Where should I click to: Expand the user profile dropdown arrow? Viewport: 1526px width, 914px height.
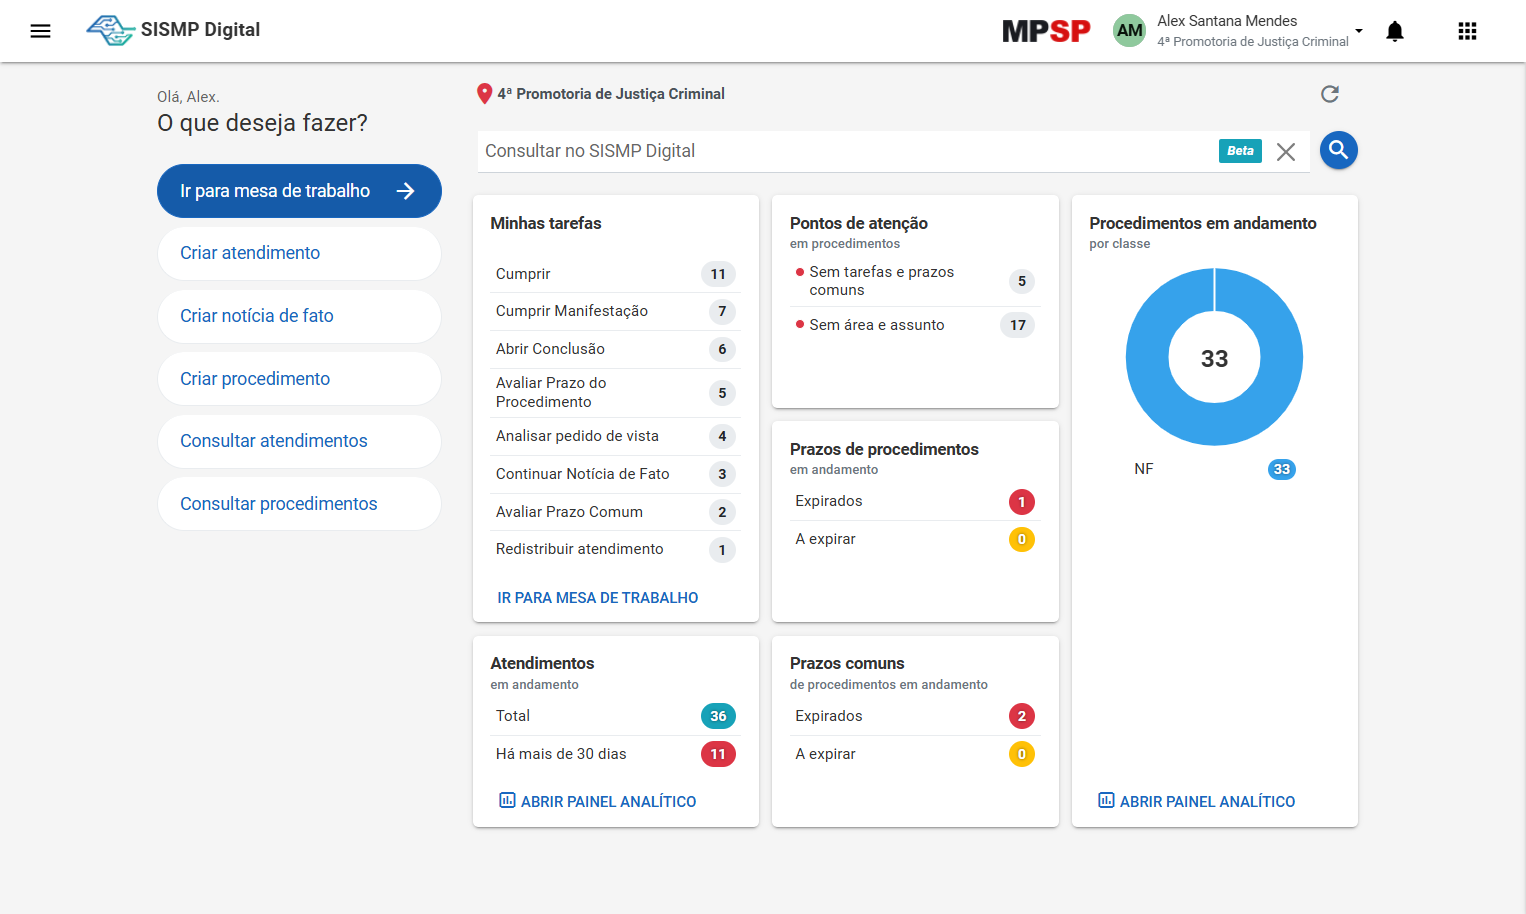coord(1359,31)
